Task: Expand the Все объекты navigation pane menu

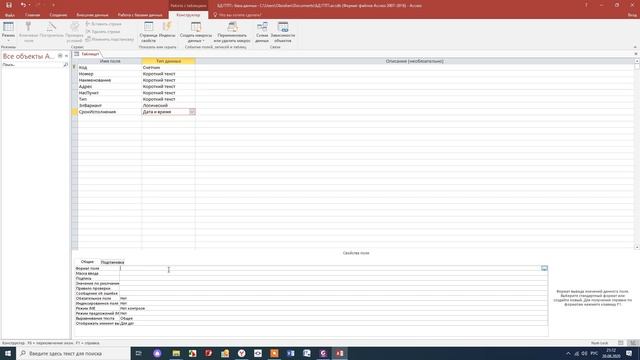Action: (x=60, y=56)
